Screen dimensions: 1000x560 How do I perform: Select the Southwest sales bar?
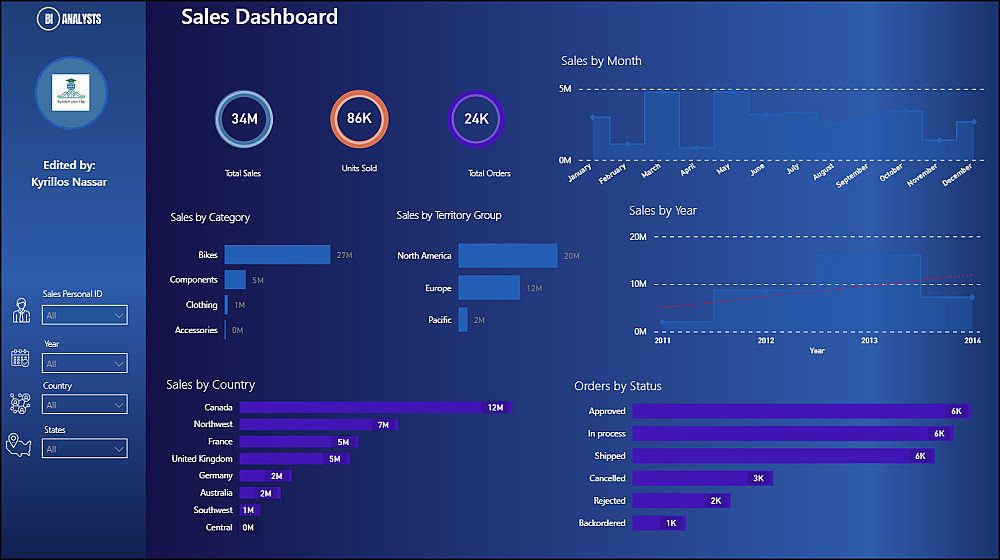click(x=250, y=510)
